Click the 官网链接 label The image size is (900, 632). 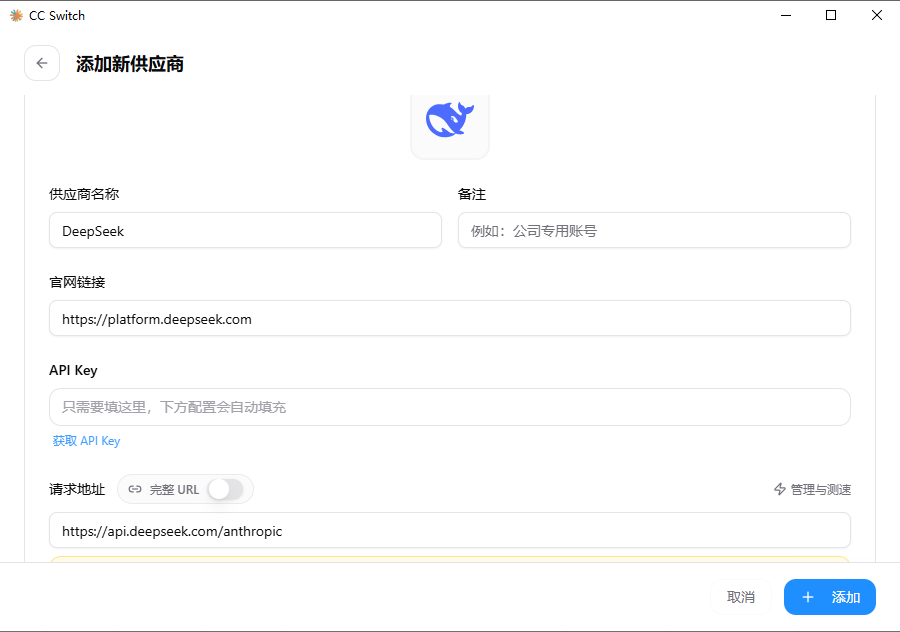click(x=77, y=282)
